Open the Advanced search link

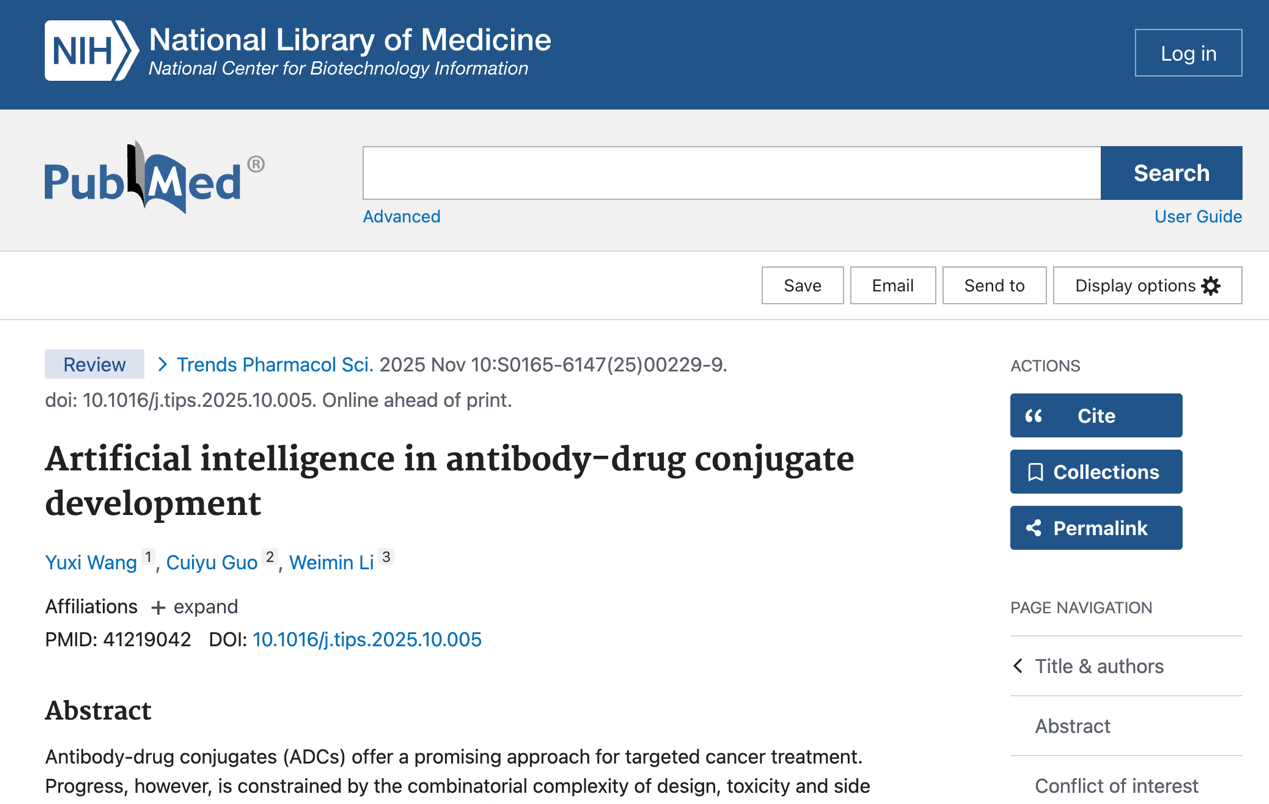(x=401, y=217)
